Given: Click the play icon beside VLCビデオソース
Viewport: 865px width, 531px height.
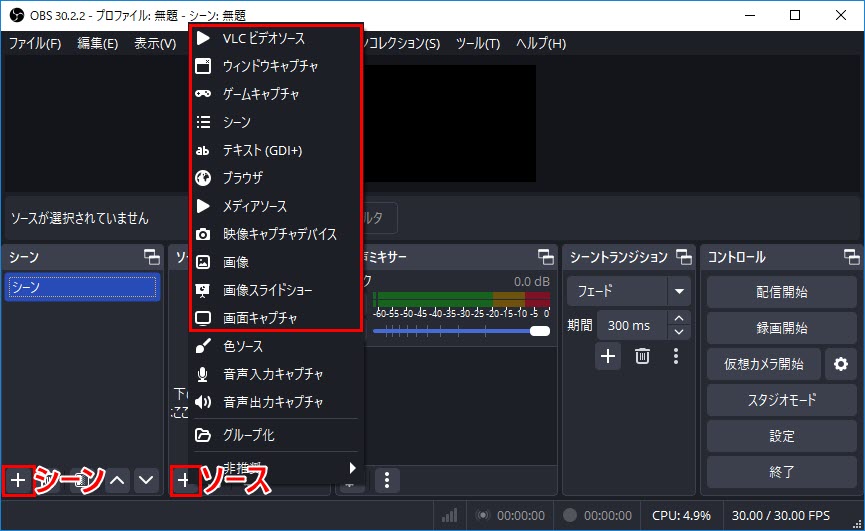Looking at the screenshot, I should click(203, 38).
